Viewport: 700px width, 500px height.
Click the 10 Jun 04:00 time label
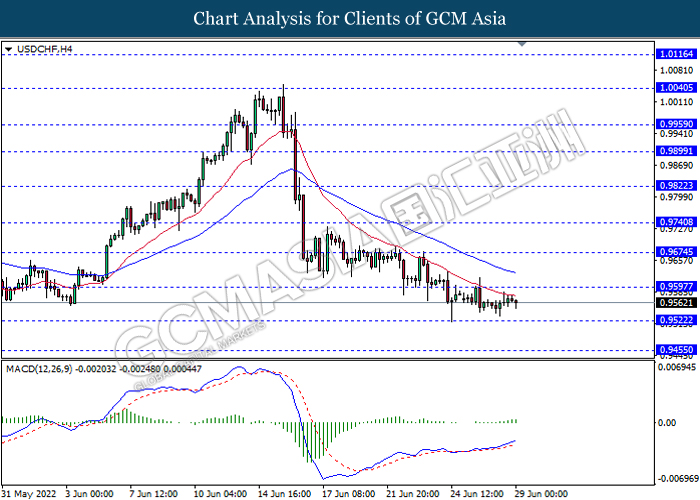click(220, 494)
